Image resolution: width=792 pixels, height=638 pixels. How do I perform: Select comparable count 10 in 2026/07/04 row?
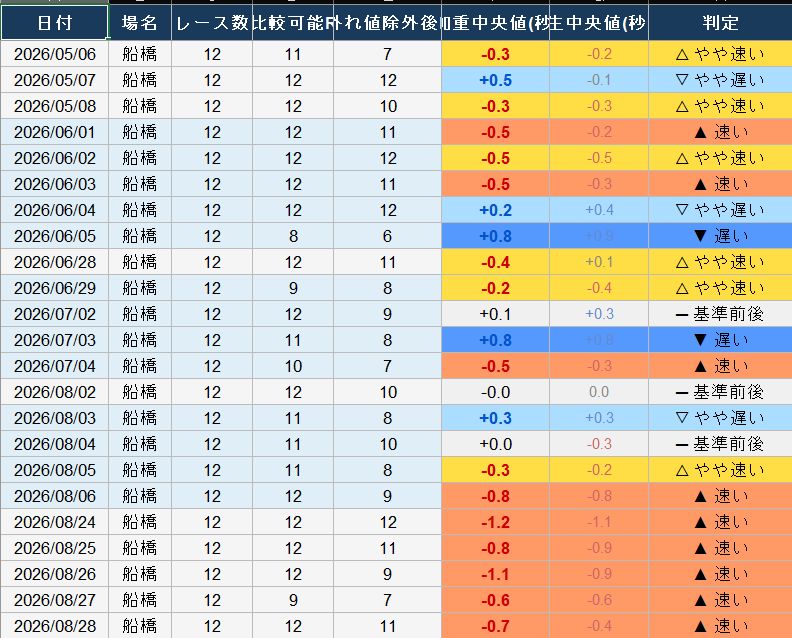(x=293, y=366)
